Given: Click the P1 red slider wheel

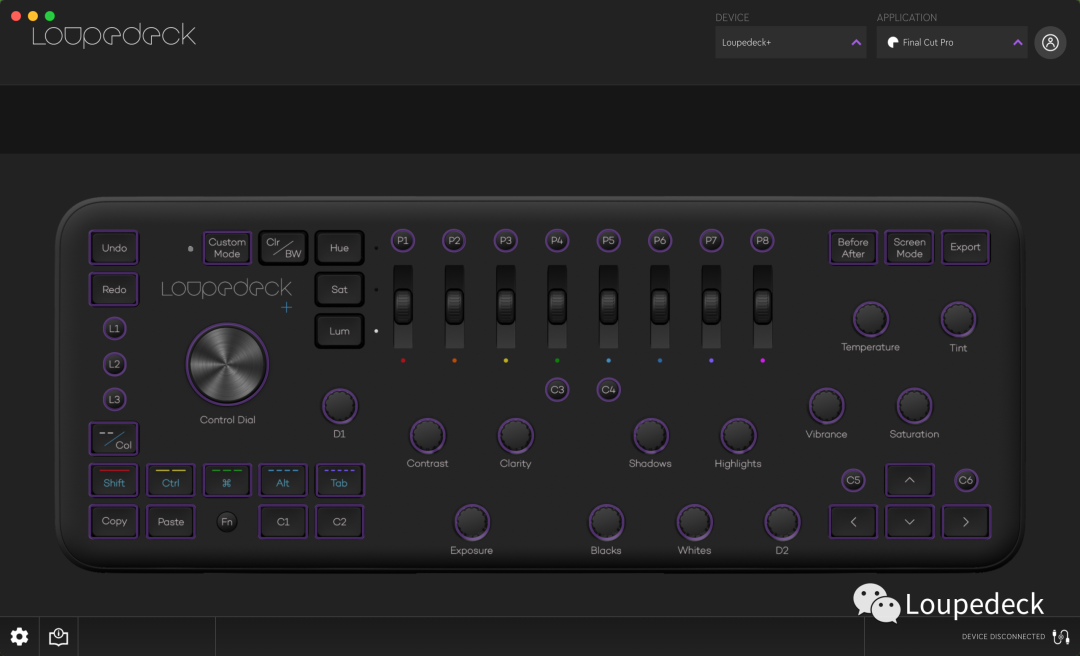Looking at the screenshot, I should (x=403, y=307).
